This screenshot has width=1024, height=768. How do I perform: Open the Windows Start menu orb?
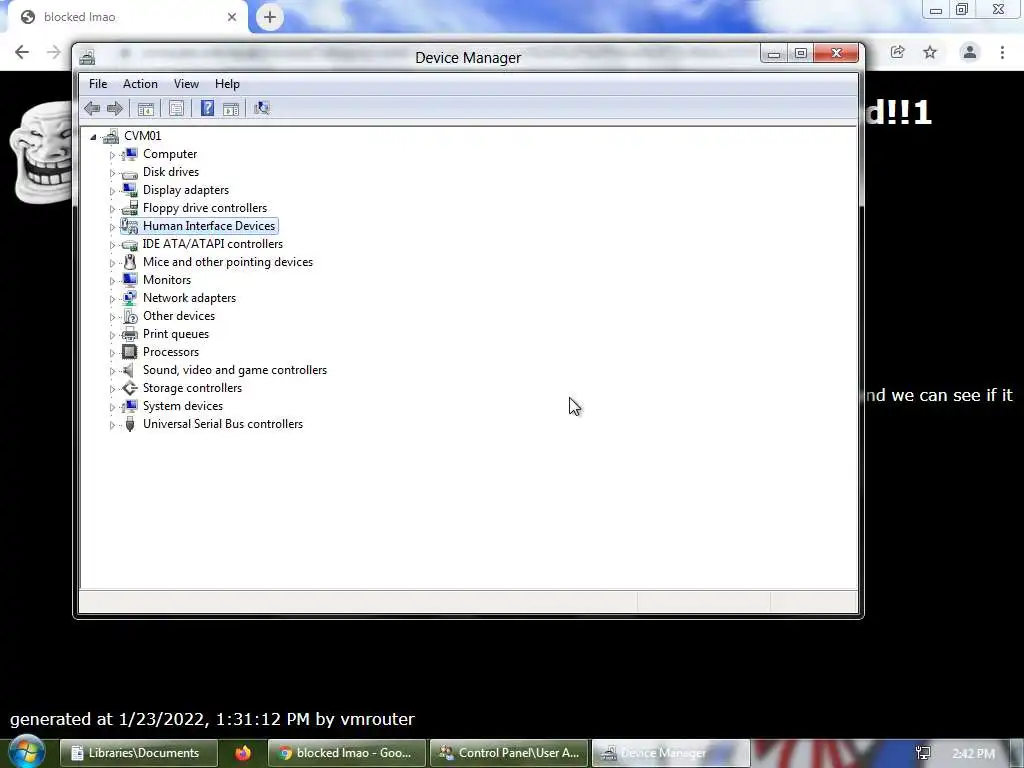point(26,752)
